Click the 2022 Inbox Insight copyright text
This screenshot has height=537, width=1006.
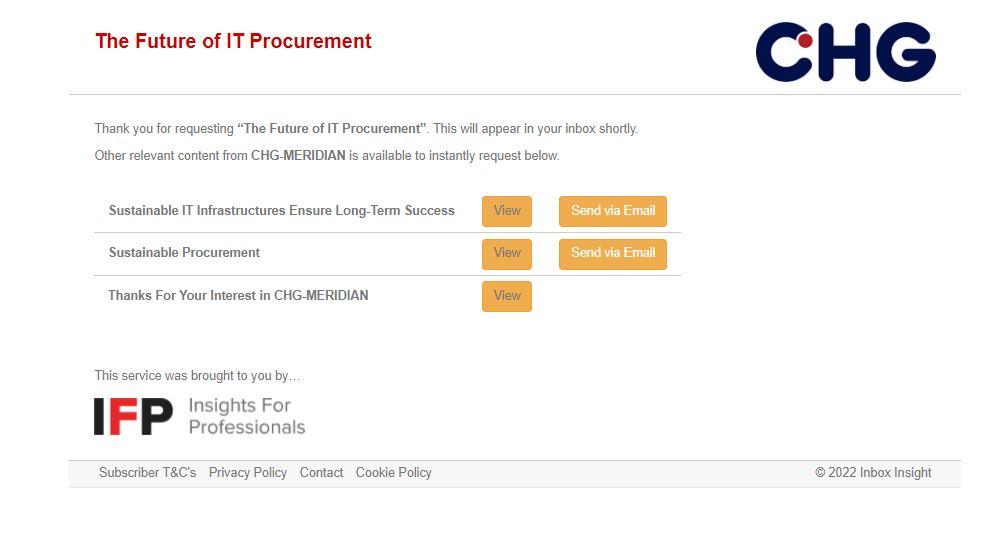point(873,473)
